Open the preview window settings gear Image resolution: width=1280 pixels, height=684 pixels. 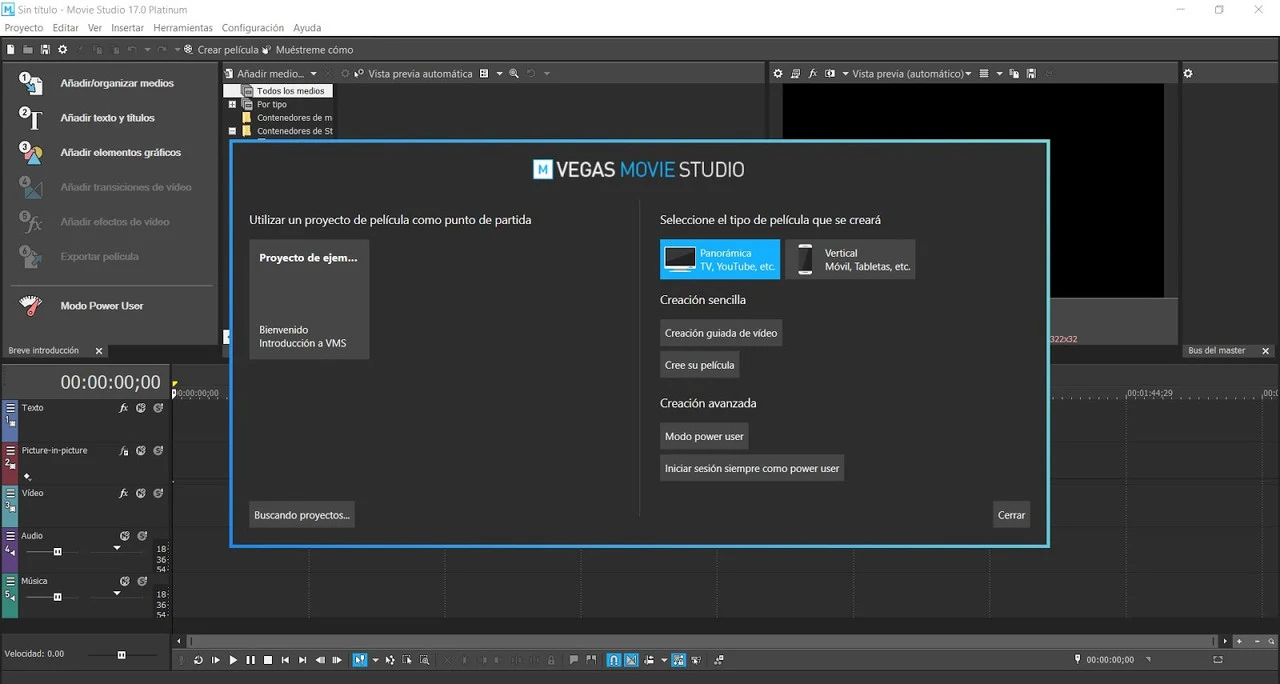coord(778,74)
